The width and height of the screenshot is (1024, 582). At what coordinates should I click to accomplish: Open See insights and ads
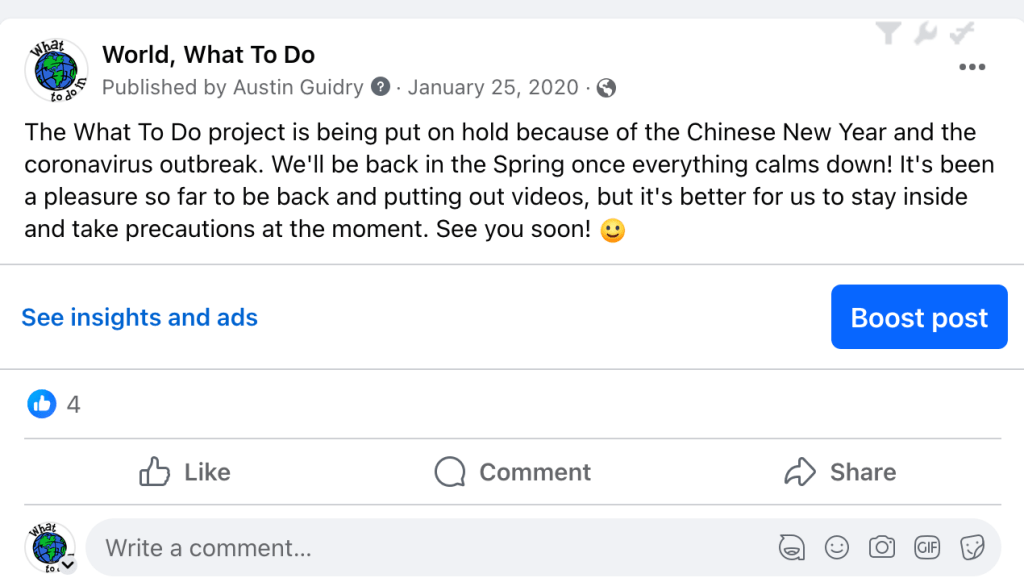pyautogui.click(x=140, y=318)
